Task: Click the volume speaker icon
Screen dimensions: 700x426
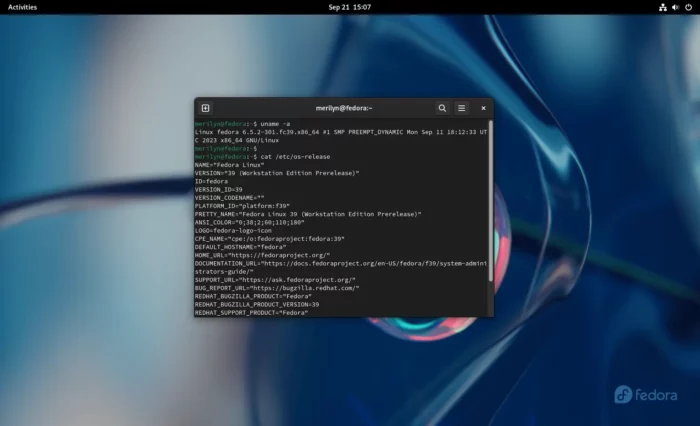Action: pos(675,7)
